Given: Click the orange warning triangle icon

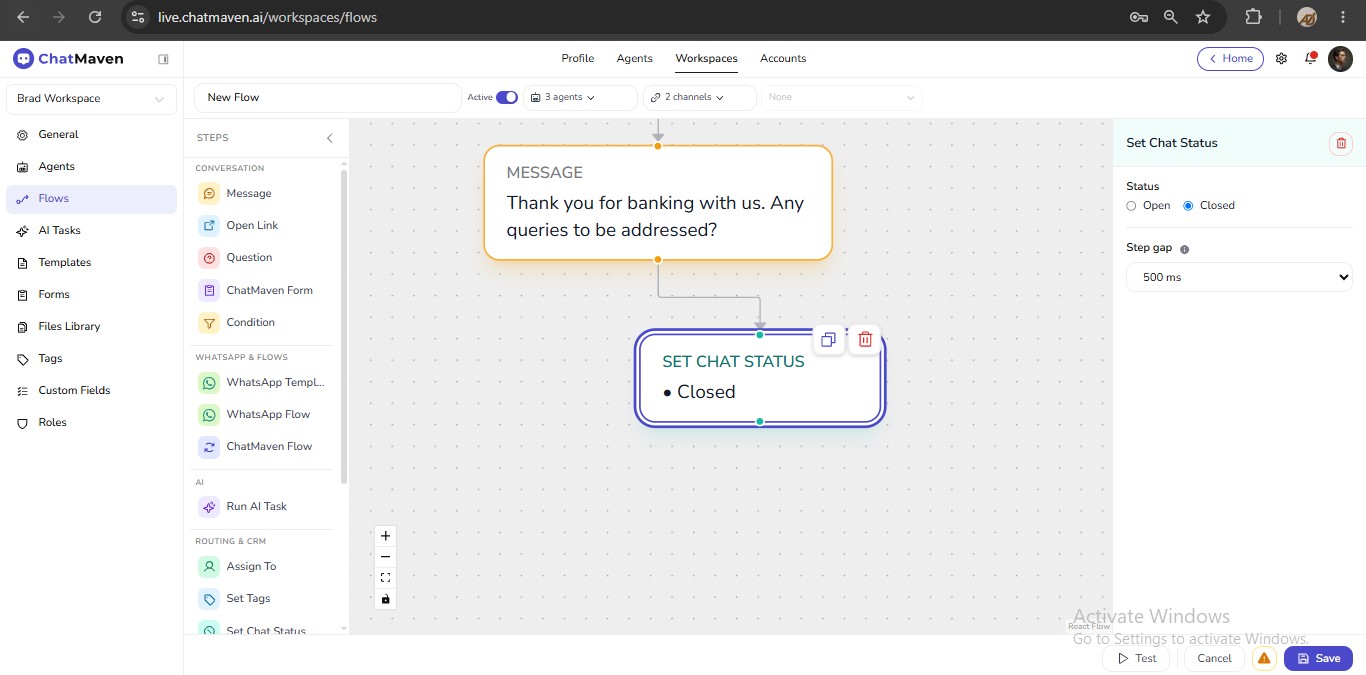Looking at the screenshot, I should click(1264, 658).
